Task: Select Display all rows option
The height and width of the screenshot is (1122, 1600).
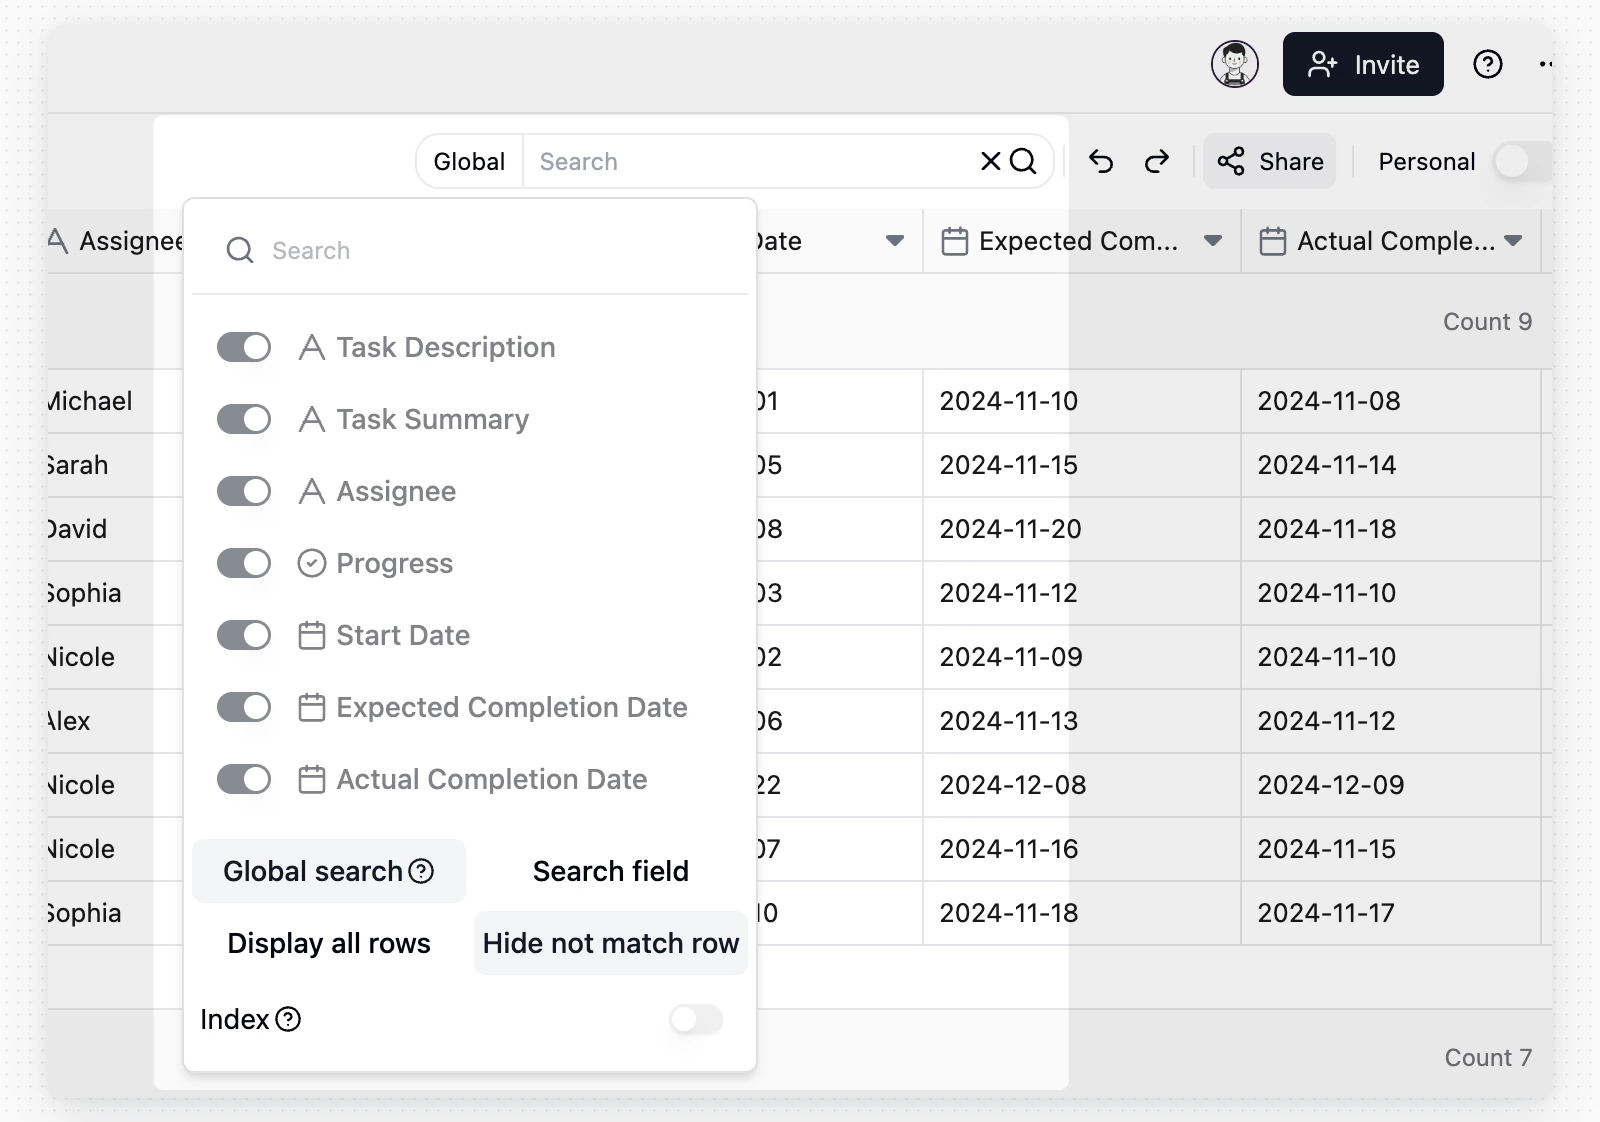Action: click(x=329, y=943)
